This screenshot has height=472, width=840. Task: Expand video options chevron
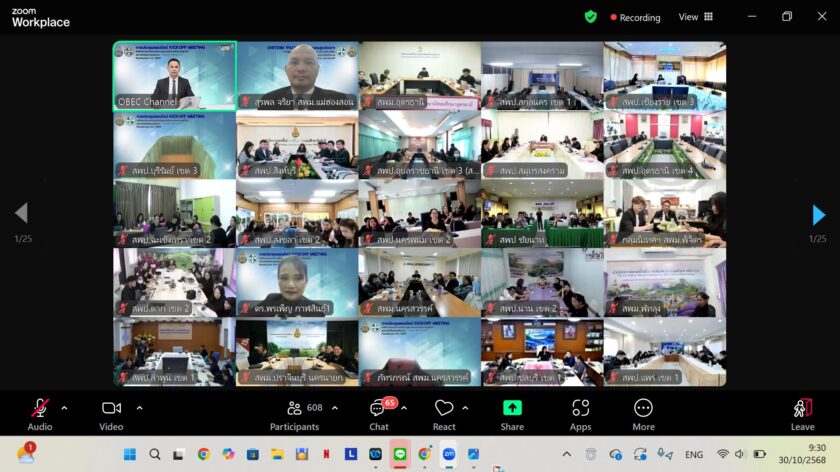[x=137, y=408]
